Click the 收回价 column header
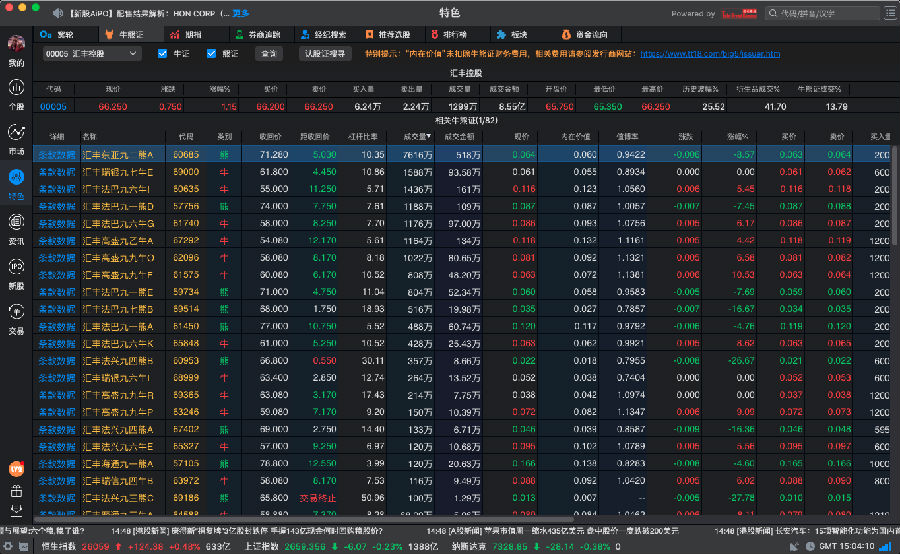The width and height of the screenshot is (900, 554). (x=270, y=137)
